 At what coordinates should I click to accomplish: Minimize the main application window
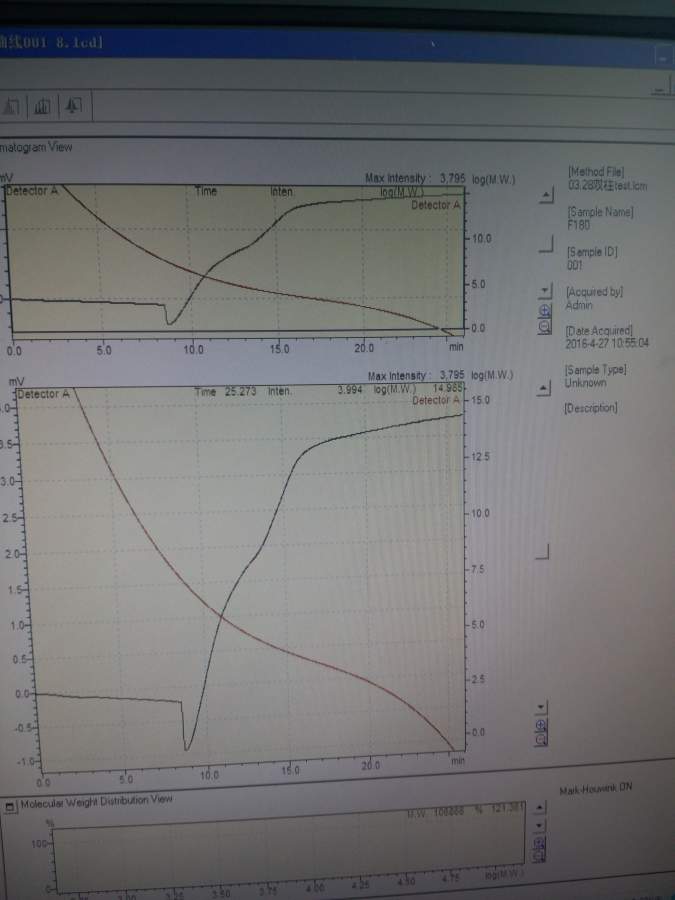click(x=665, y=57)
